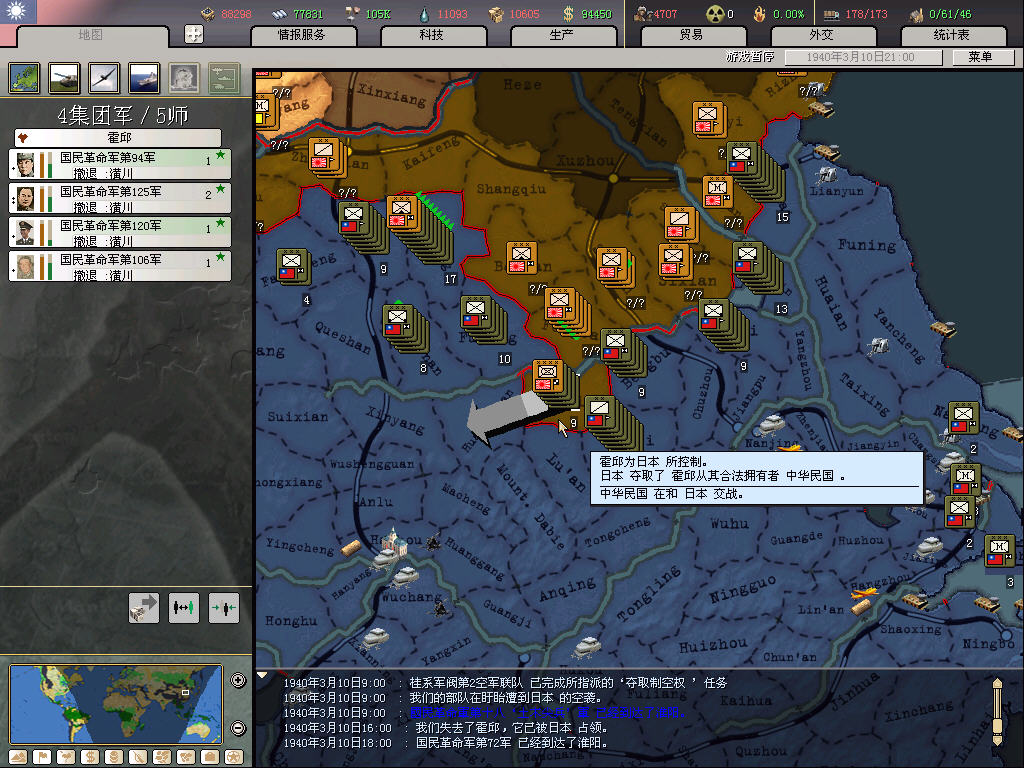Click the industrial capacity icon near 0/61/46
Viewport: 1024px width, 768px height.
point(918,14)
